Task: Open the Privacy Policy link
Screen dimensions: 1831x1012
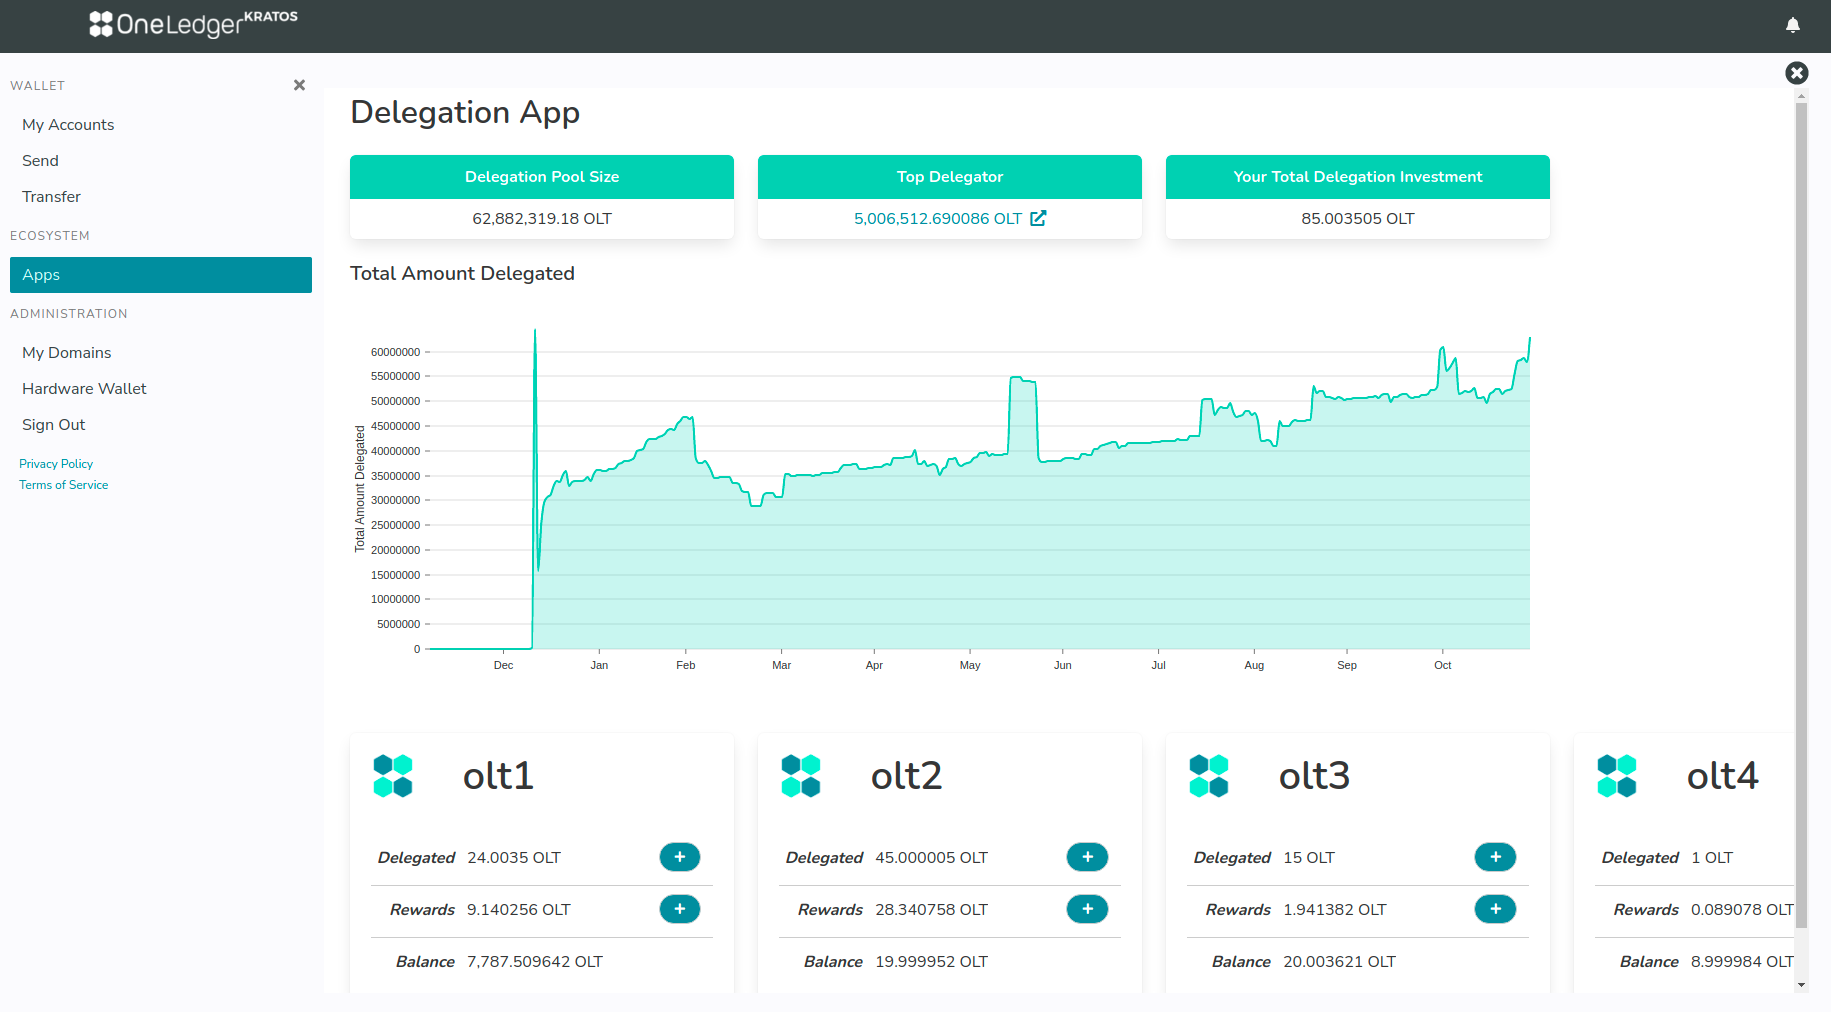Action: (56, 464)
